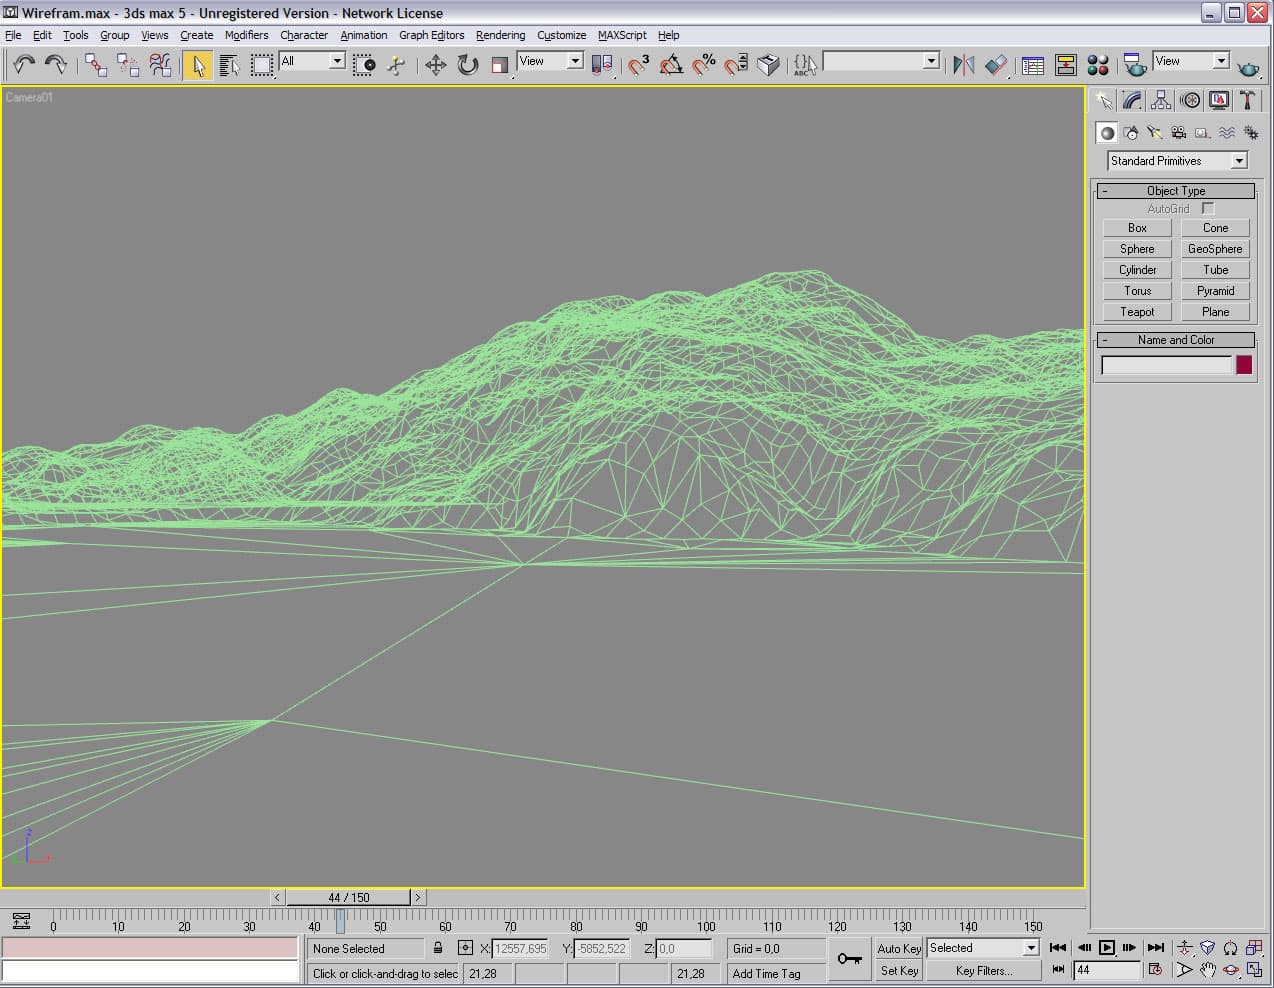The width and height of the screenshot is (1274, 988).
Task: Click the object color swatch
Action: (x=1243, y=365)
